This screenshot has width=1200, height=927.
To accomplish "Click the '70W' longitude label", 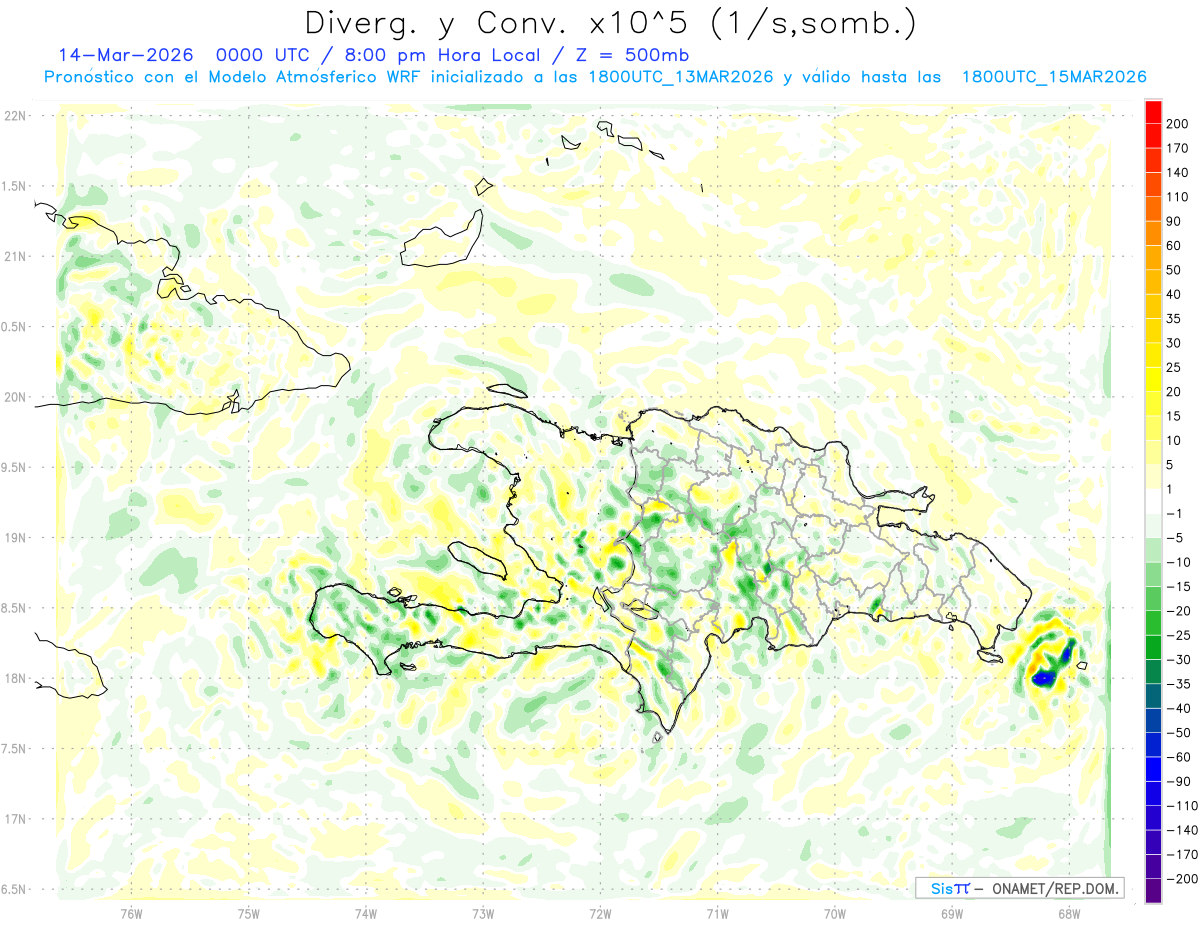I will click(835, 914).
